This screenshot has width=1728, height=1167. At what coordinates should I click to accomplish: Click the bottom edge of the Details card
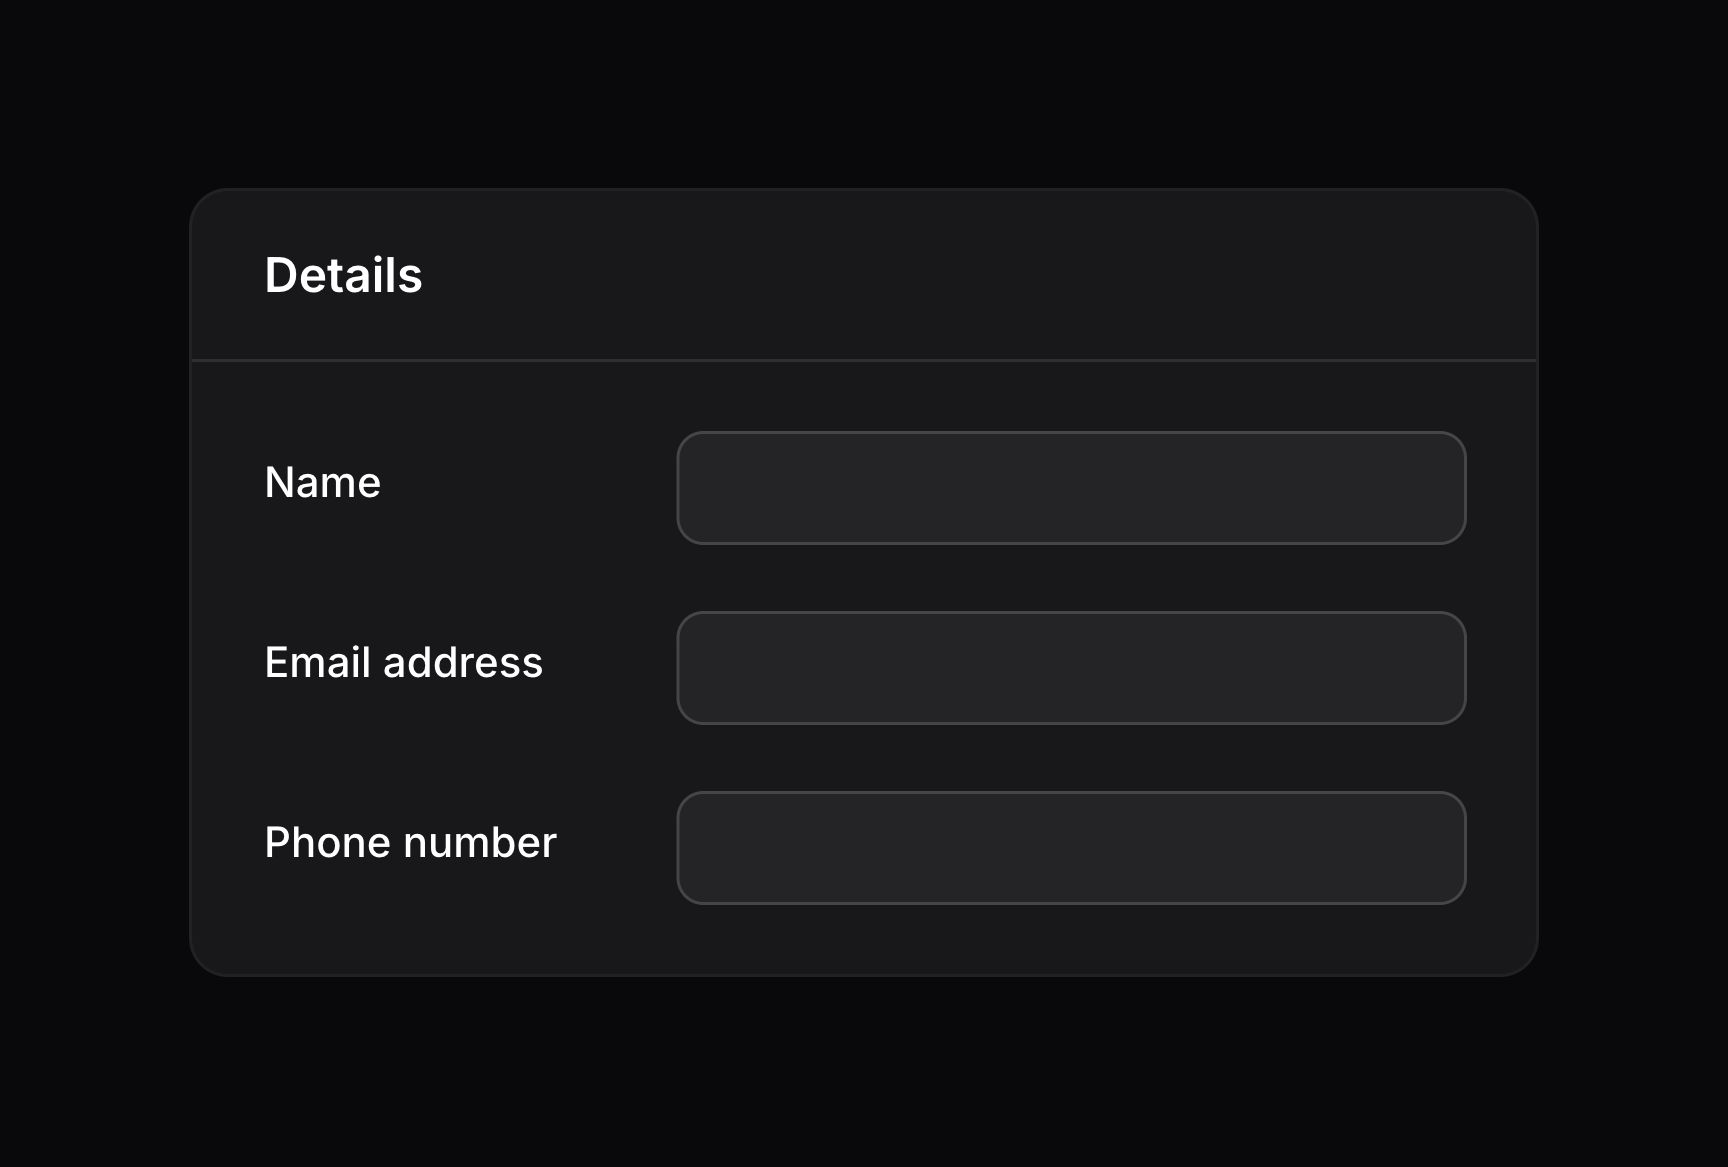click(865, 972)
